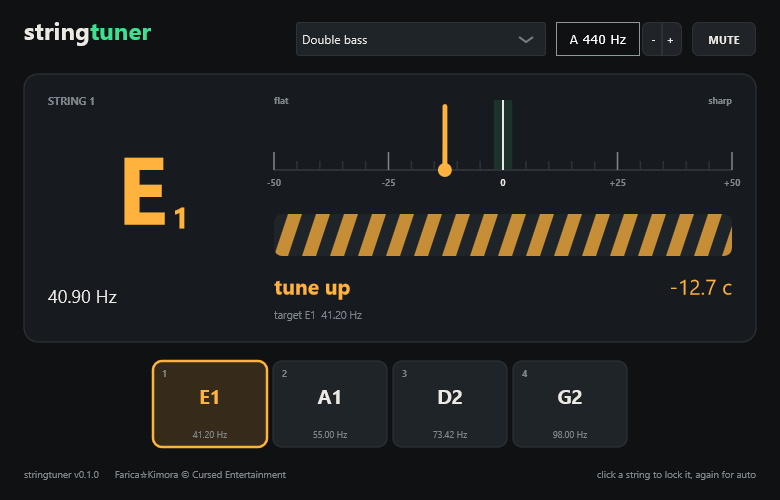The image size is (780, 500).
Task: Click the orange needle knob on the cents meter
Action: (x=445, y=170)
